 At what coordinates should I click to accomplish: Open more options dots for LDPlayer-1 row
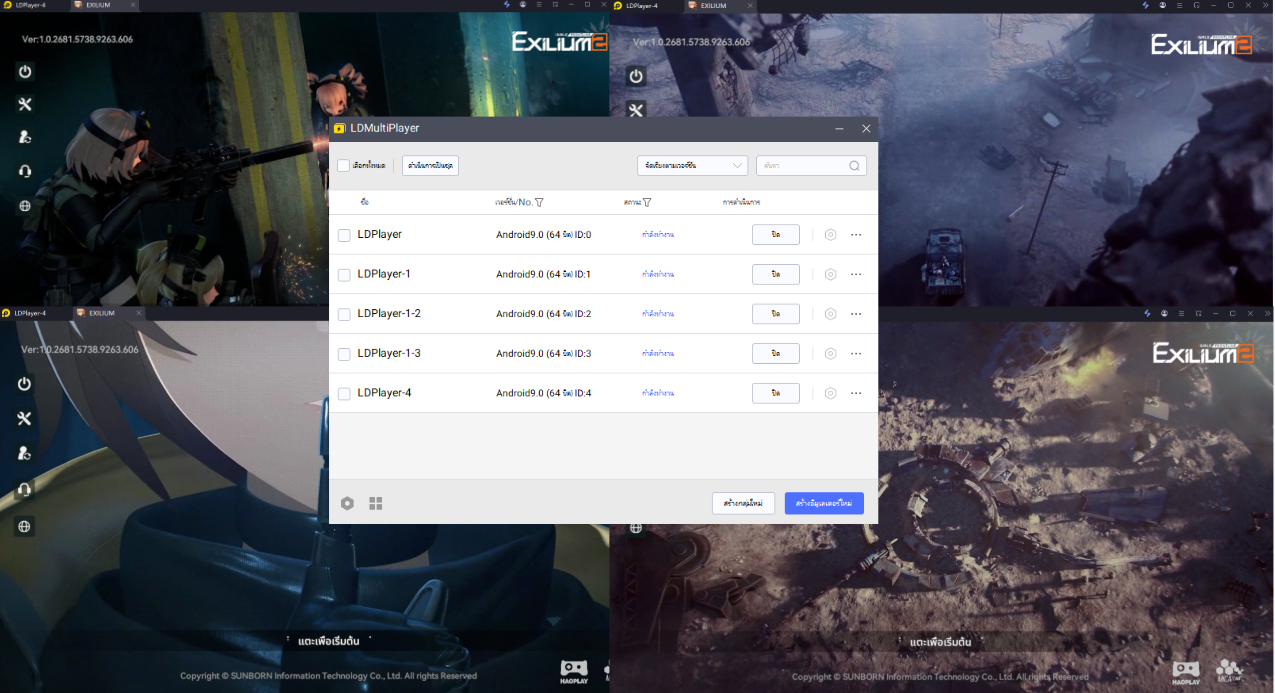click(856, 274)
